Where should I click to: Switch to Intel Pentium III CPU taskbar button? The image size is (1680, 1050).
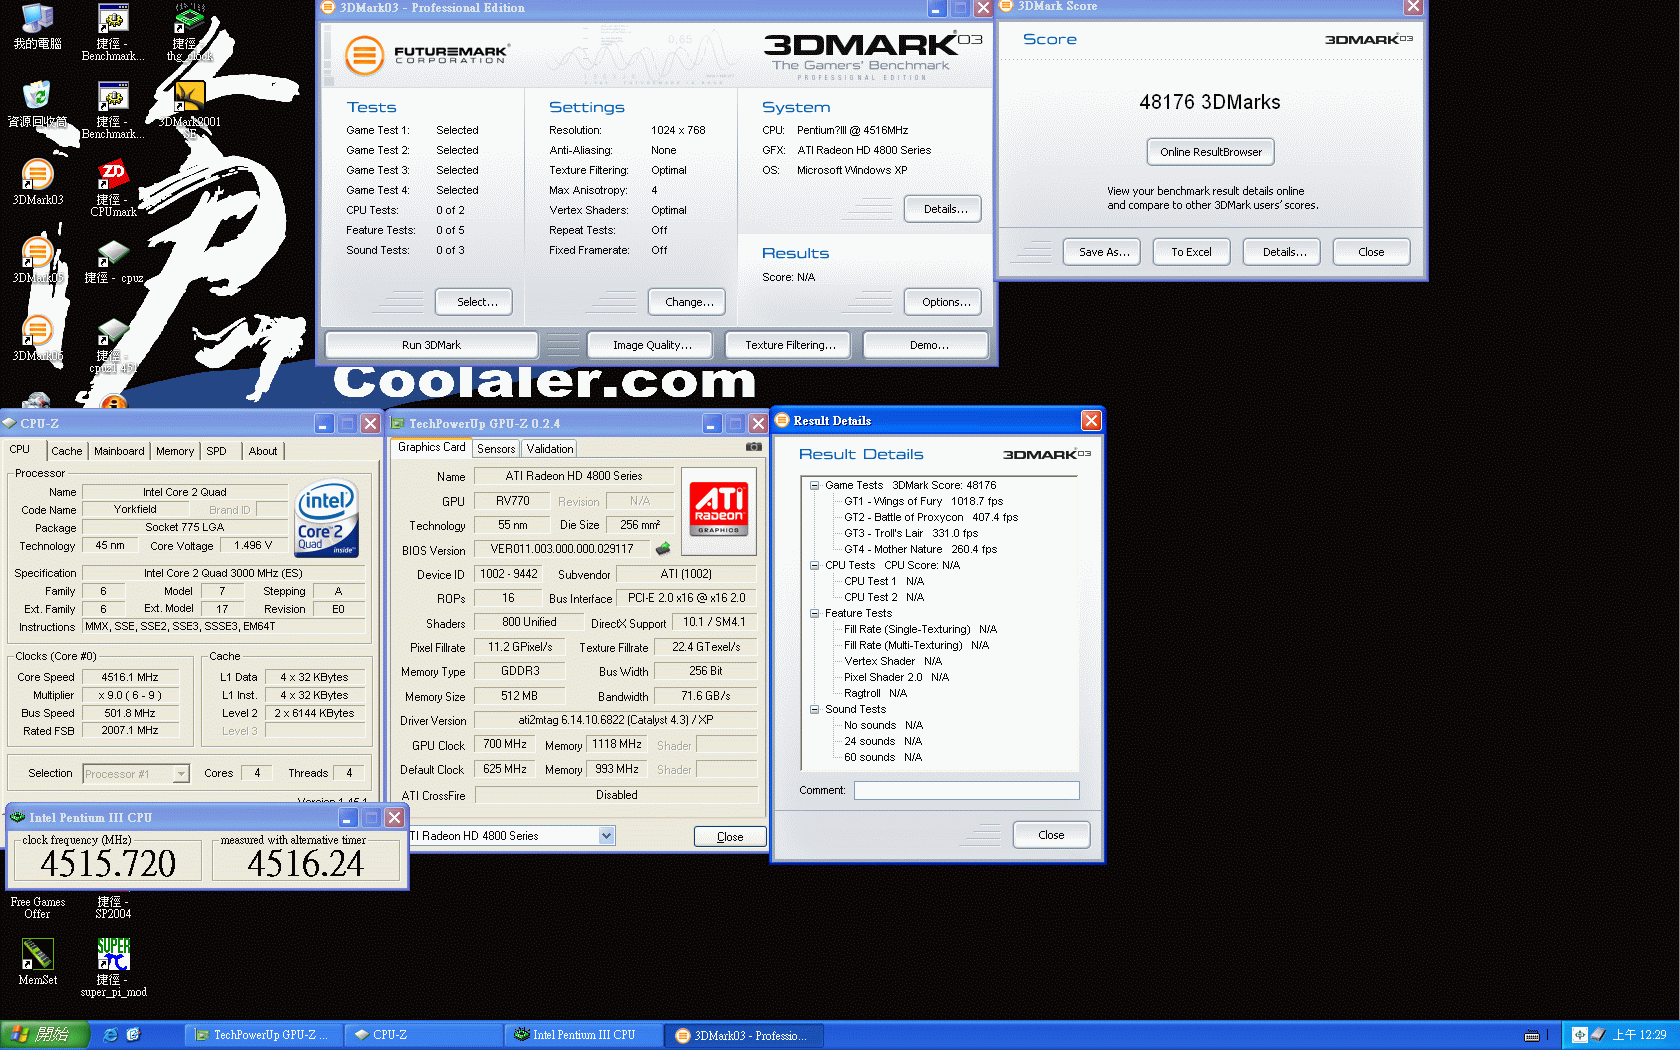coord(582,1035)
